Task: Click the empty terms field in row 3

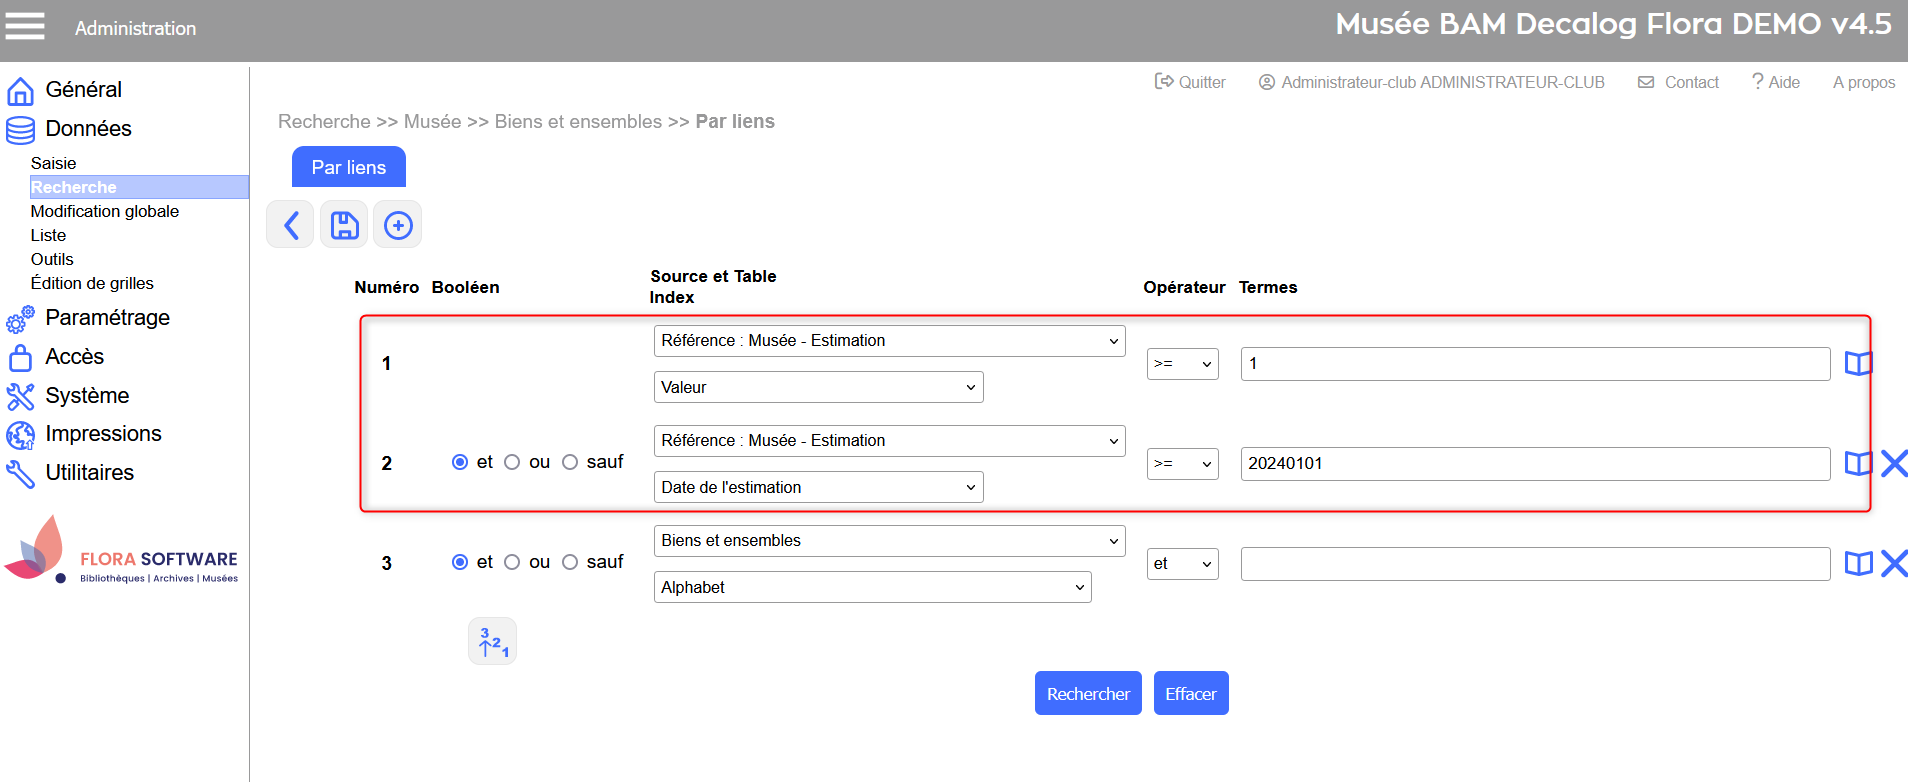Action: (x=1535, y=564)
